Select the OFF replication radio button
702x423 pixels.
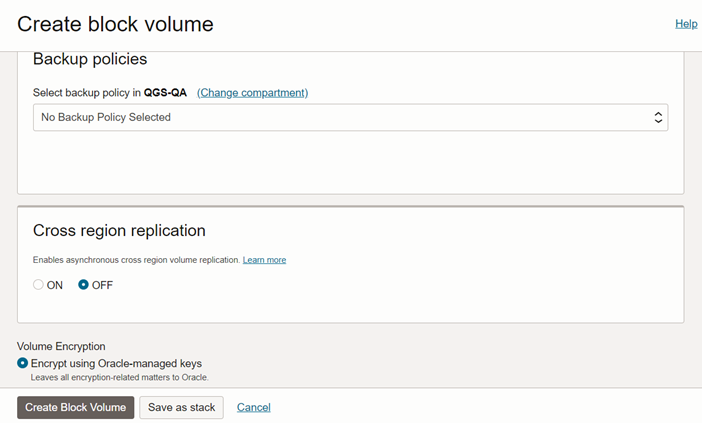point(84,285)
